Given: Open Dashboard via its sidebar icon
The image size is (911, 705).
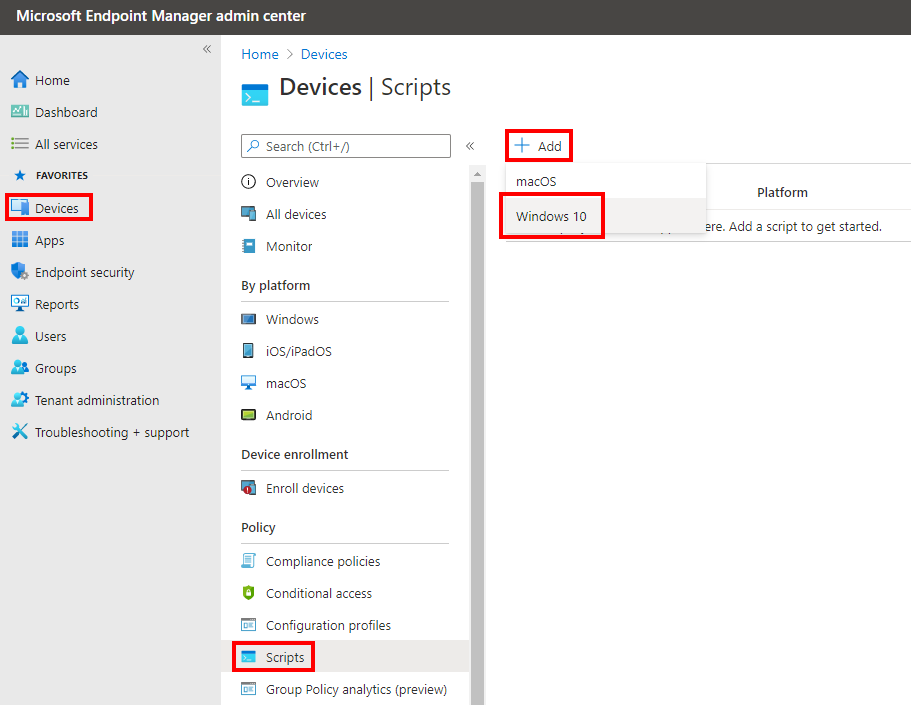Looking at the screenshot, I should click(20, 111).
